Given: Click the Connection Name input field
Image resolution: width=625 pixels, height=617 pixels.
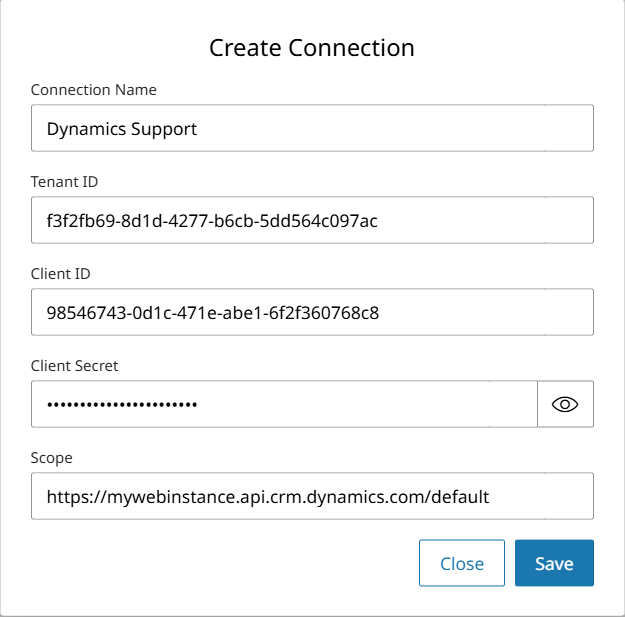Looking at the screenshot, I should point(312,128).
